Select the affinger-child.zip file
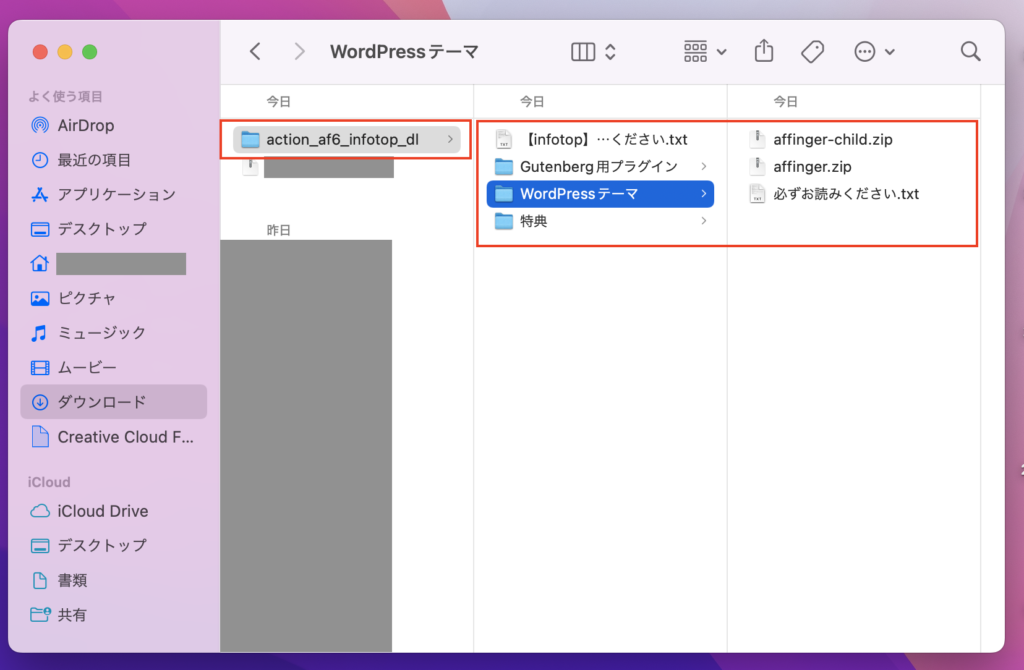The height and width of the screenshot is (670, 1024). click(x=833, y=139)
